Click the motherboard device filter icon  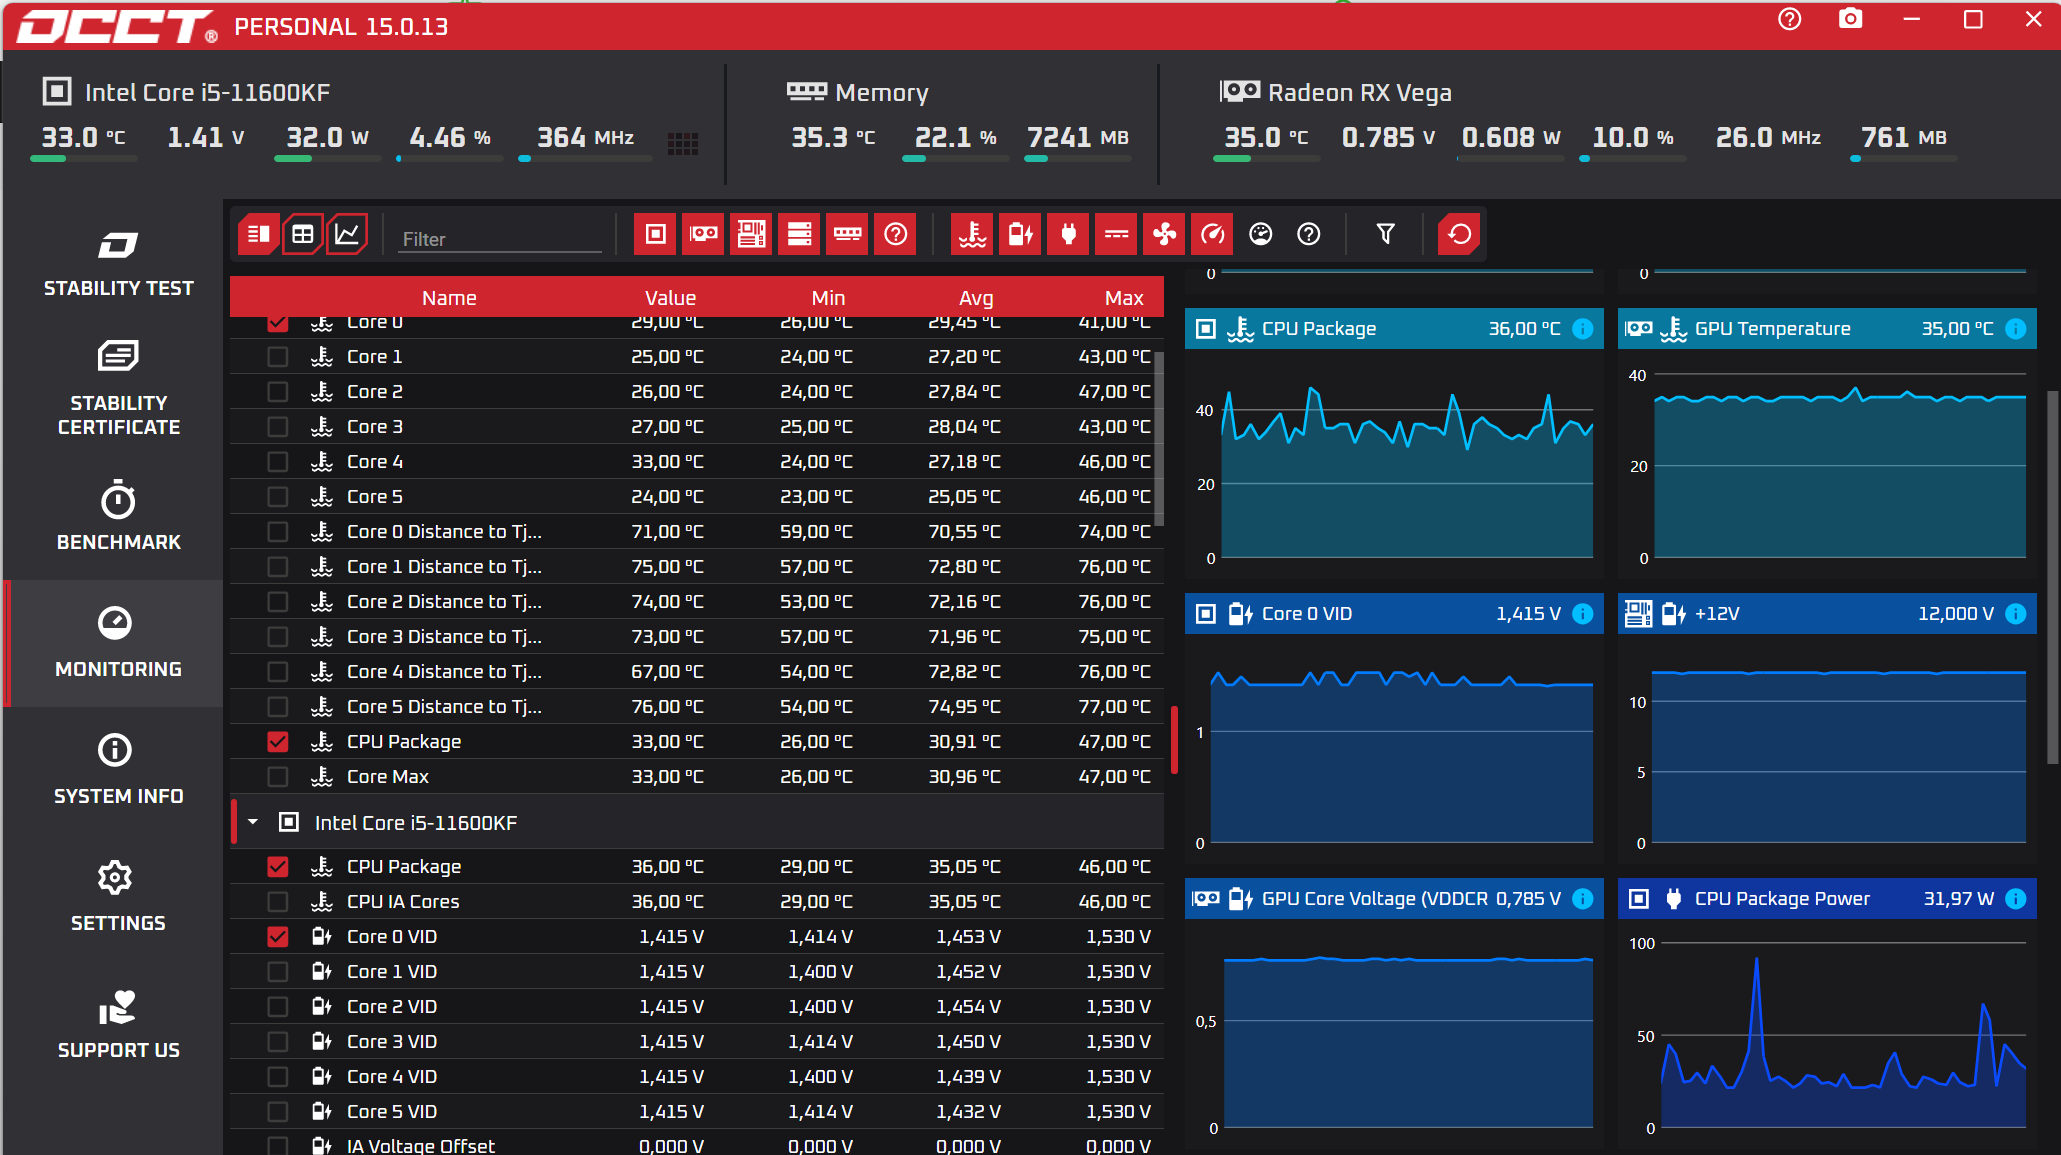tap(751, 234)
